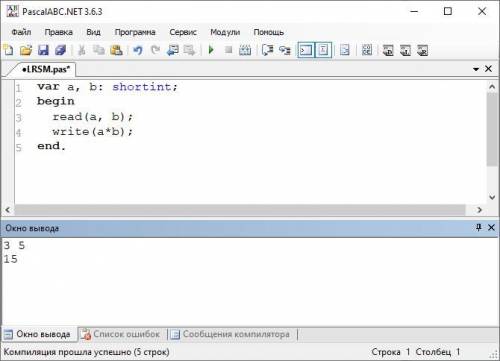Undo the last edit
Image resolution: width=500 pixels, height=361 pixels.
(138, 50)
